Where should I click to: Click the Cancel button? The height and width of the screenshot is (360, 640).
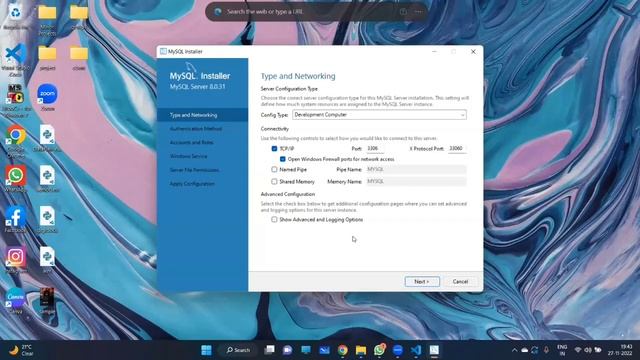tap(460, 282)
